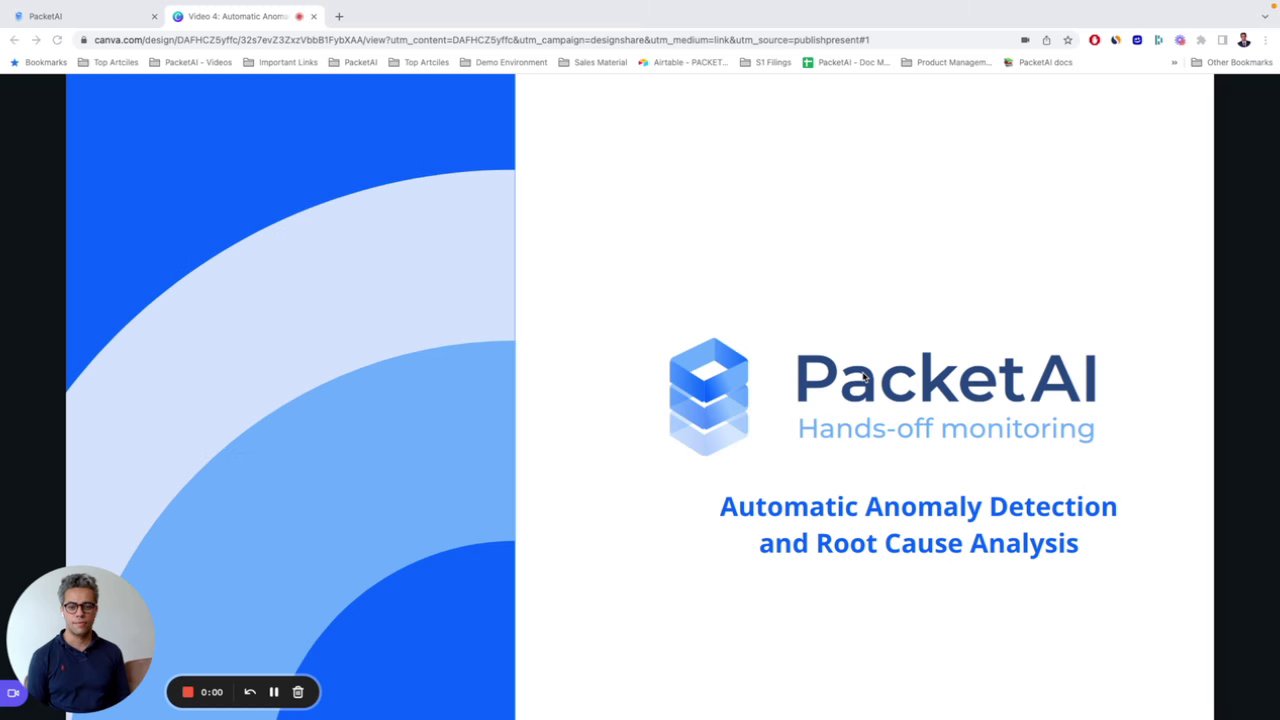Open the Product Management bookmark folder
The image size is (1280, 720).
947,62
